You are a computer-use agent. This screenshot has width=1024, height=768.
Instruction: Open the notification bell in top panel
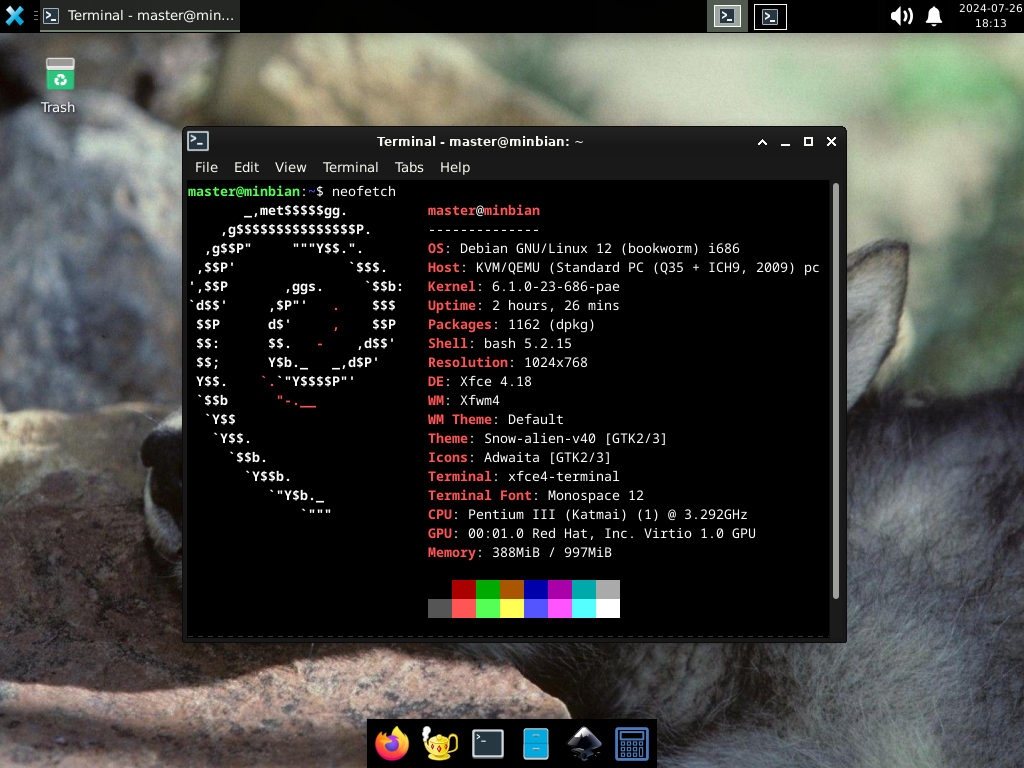click(934, 16)
